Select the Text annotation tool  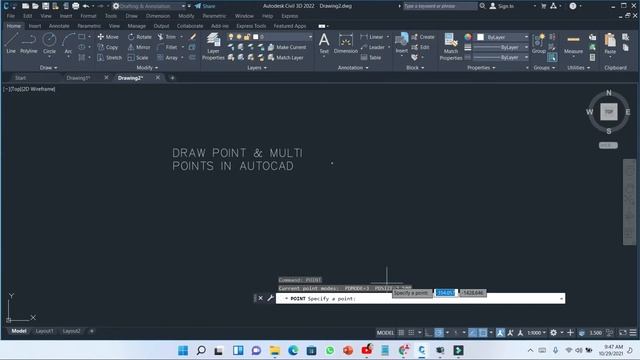[x=324, y=43]
